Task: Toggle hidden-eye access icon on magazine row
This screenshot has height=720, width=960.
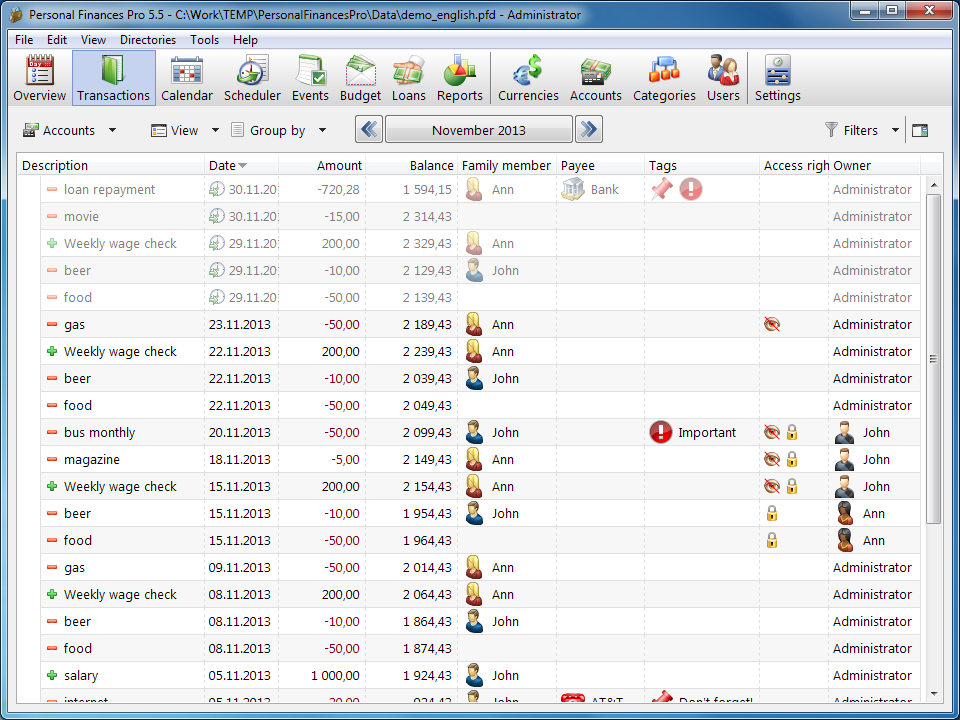Action: 772,459
